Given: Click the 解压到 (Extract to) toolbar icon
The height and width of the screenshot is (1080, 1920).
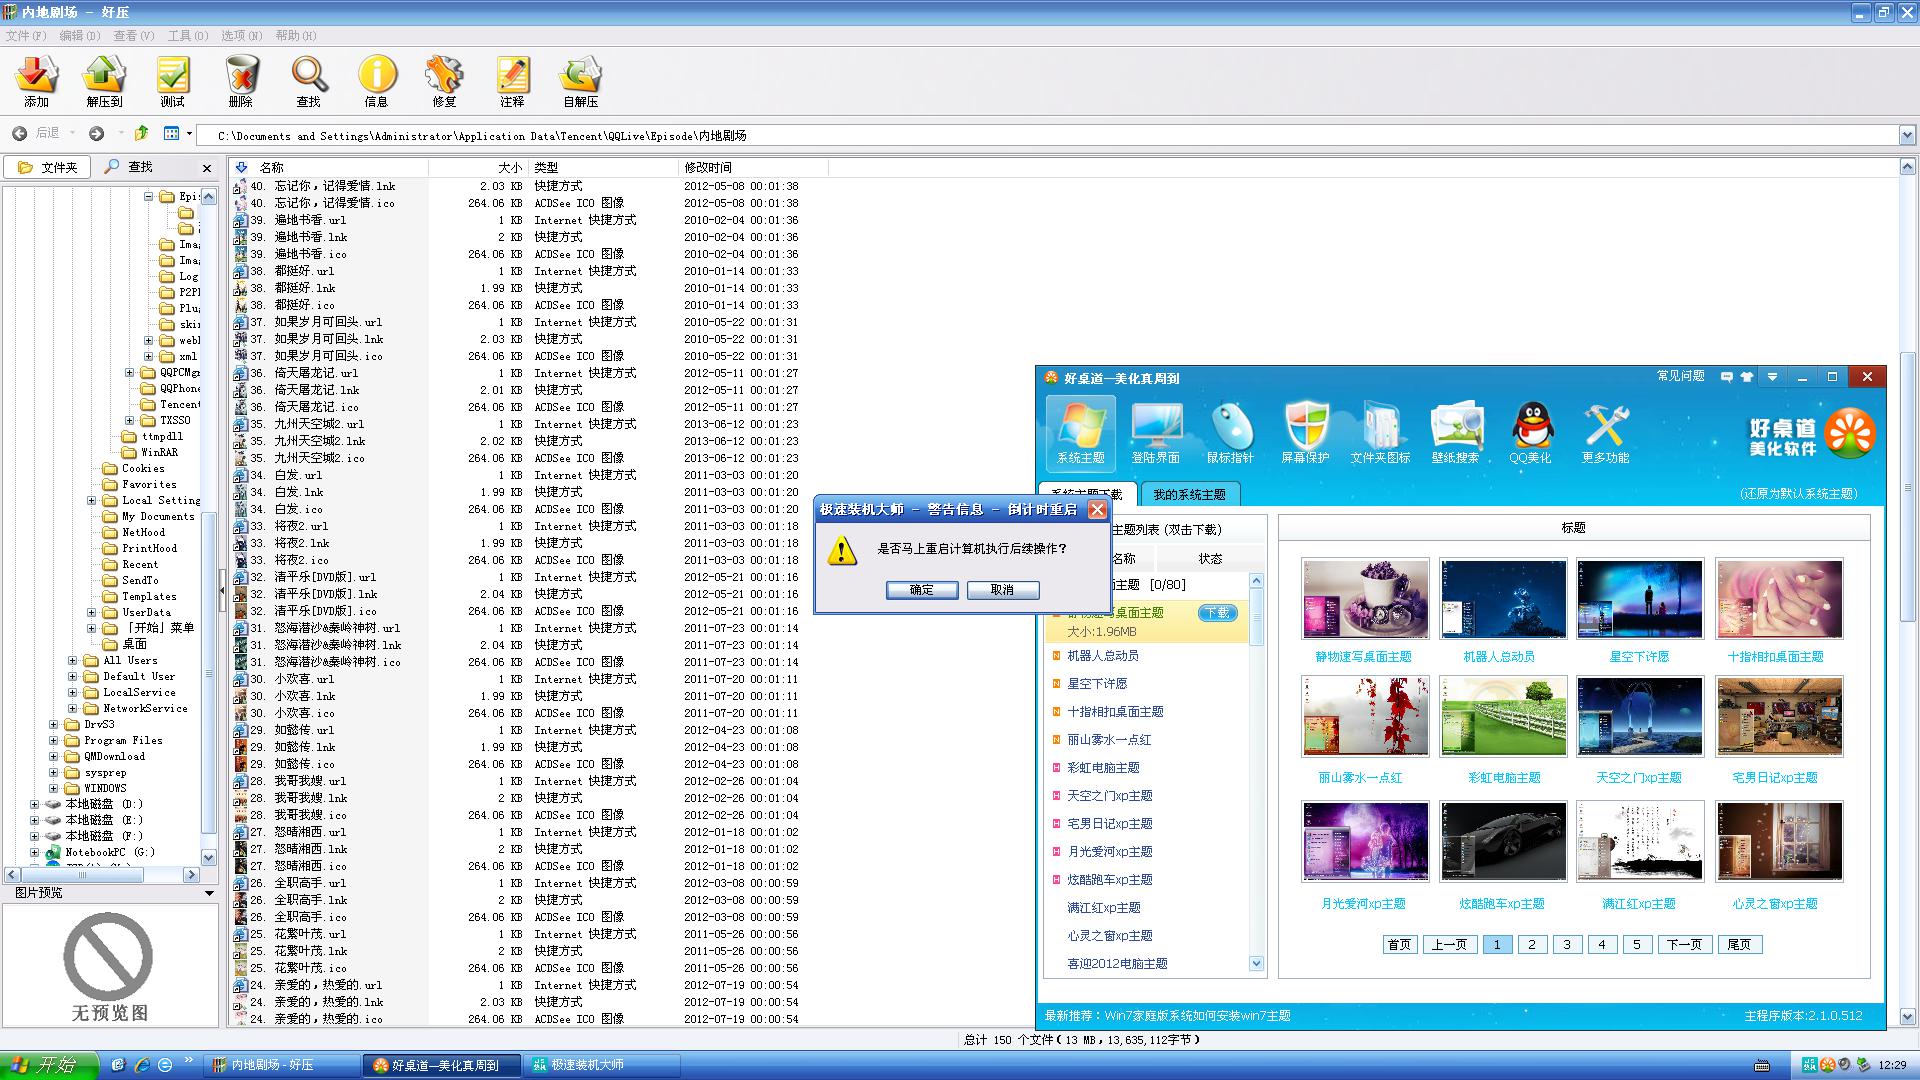Looking at the screenshot, I should pyautogui.click(x=104, y=81).
